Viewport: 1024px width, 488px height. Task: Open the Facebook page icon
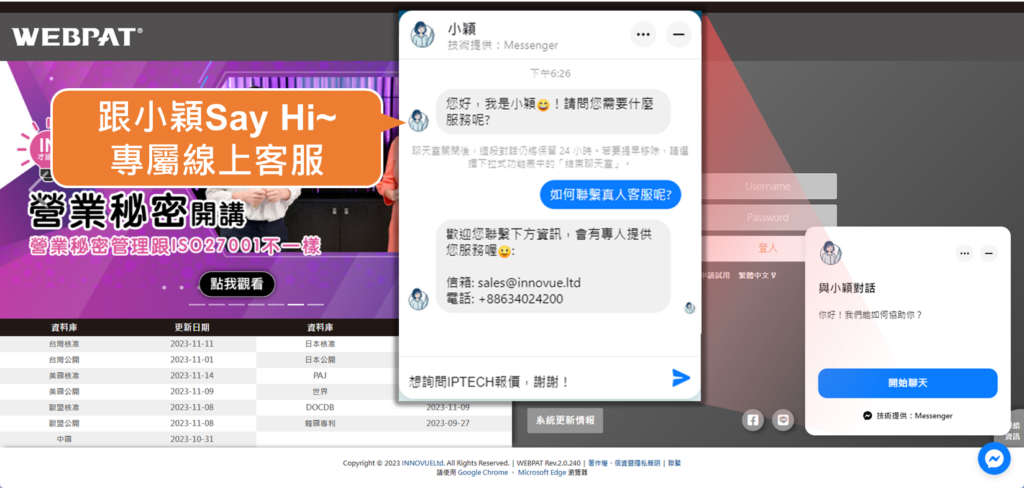(752, 420)
